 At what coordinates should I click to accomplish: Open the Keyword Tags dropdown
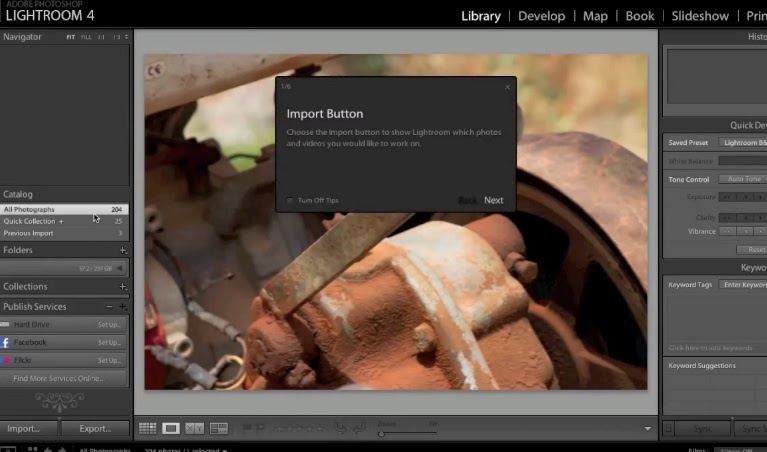[x=742, y=285]
